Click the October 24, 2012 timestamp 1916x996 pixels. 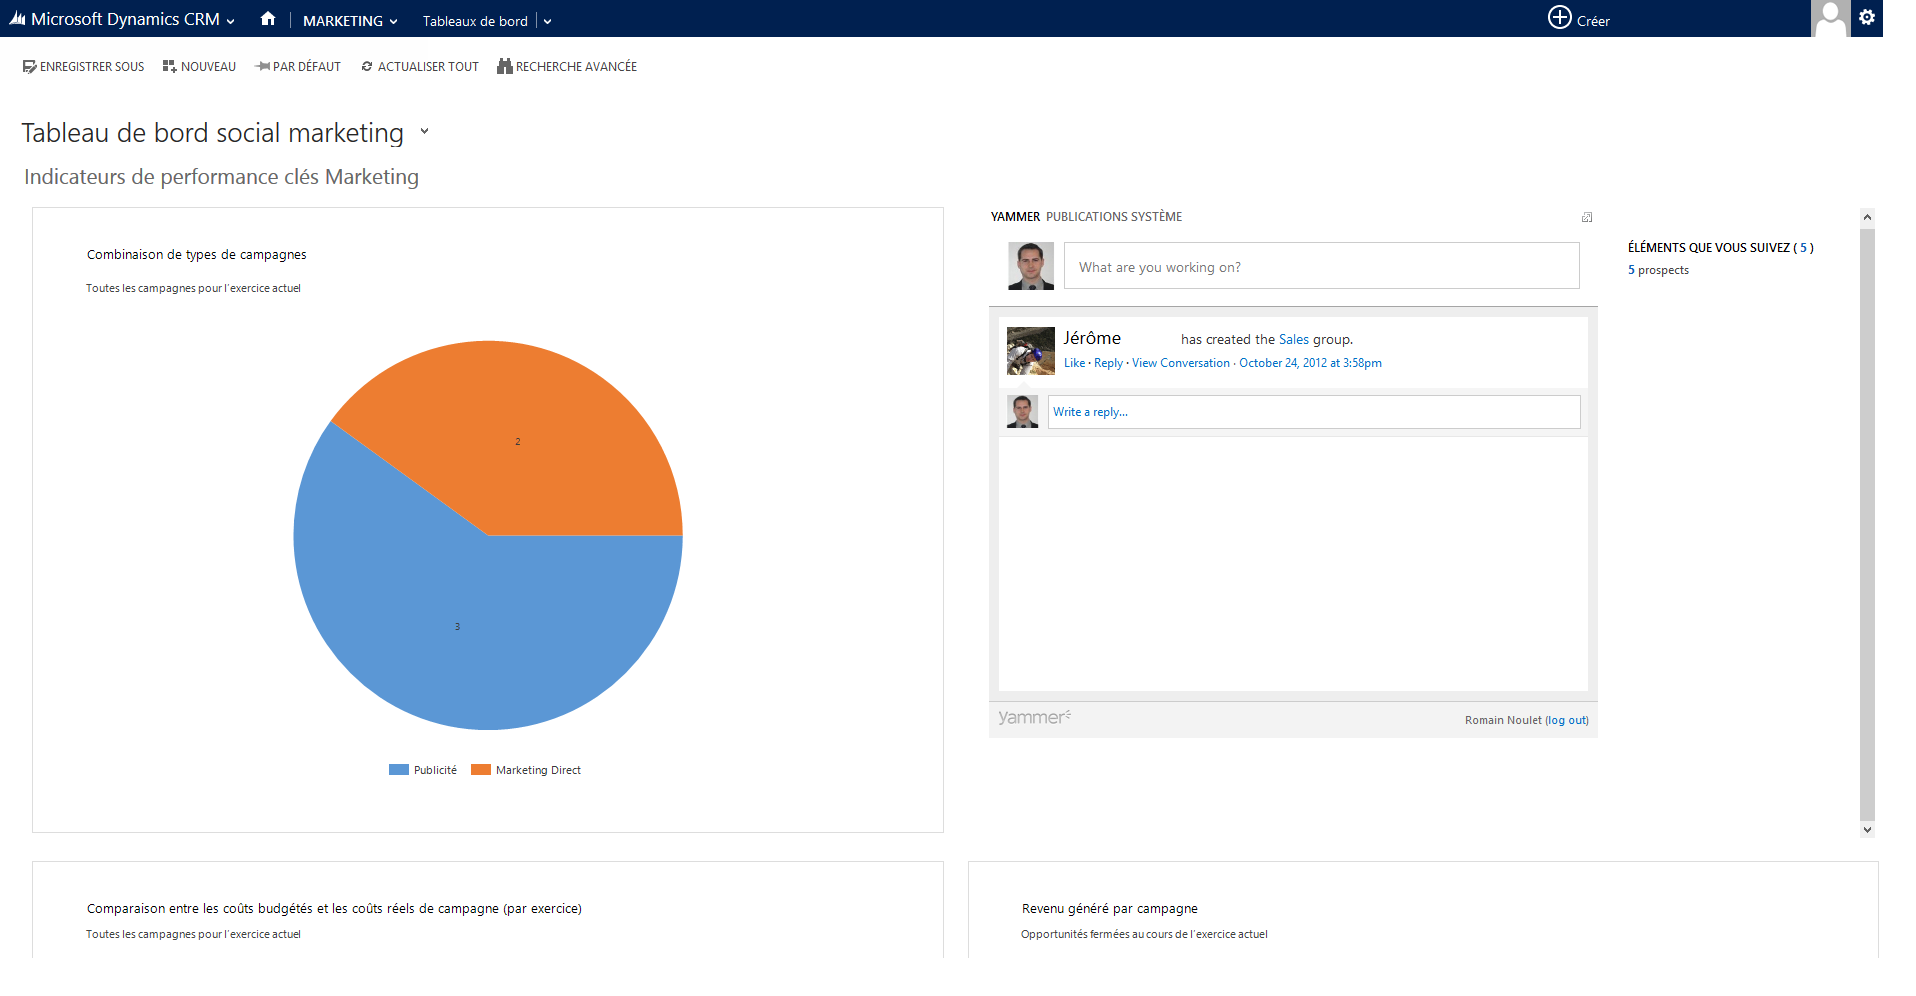click(1310, 363)
